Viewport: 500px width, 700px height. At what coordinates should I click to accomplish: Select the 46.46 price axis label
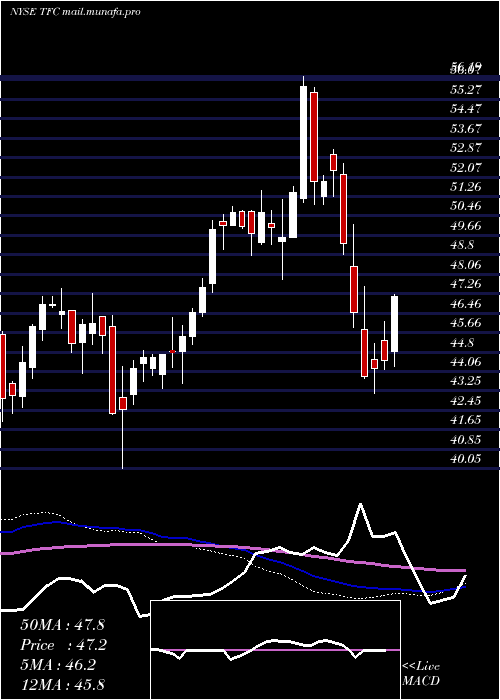466,304
